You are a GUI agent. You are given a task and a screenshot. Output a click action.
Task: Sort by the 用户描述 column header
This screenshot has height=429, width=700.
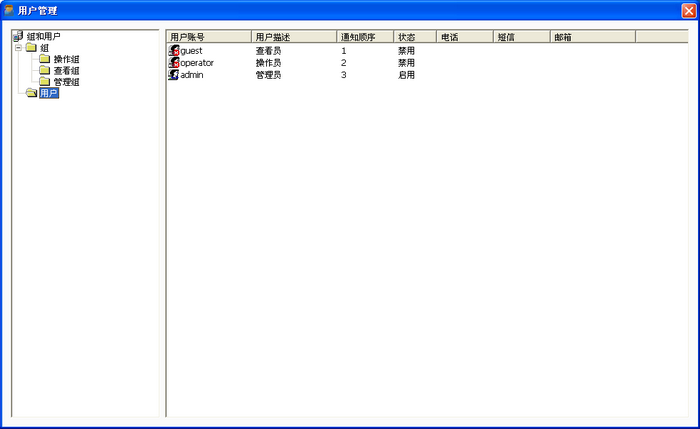(293, 36)
